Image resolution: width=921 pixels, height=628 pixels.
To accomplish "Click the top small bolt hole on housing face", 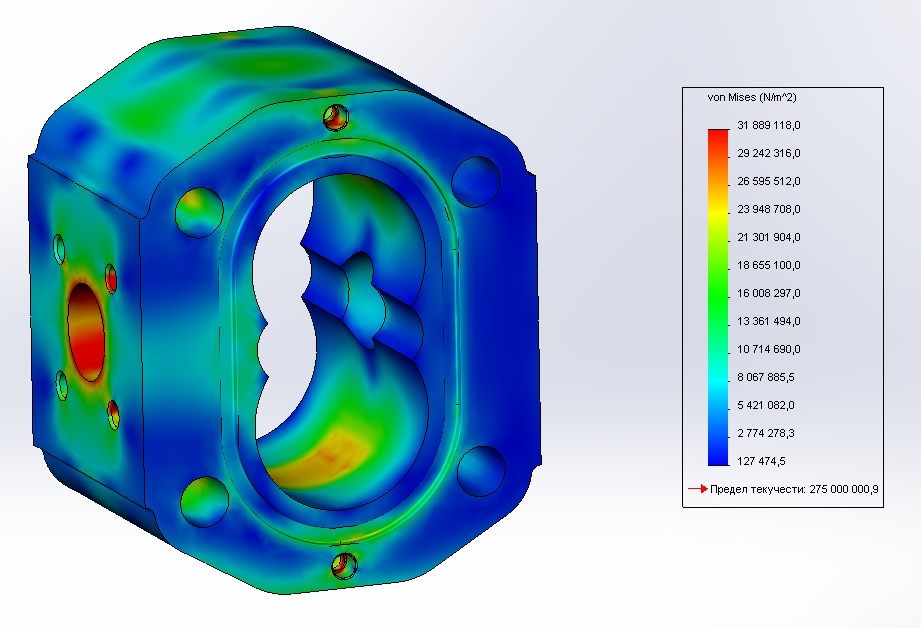I will (x=336, y=117).
